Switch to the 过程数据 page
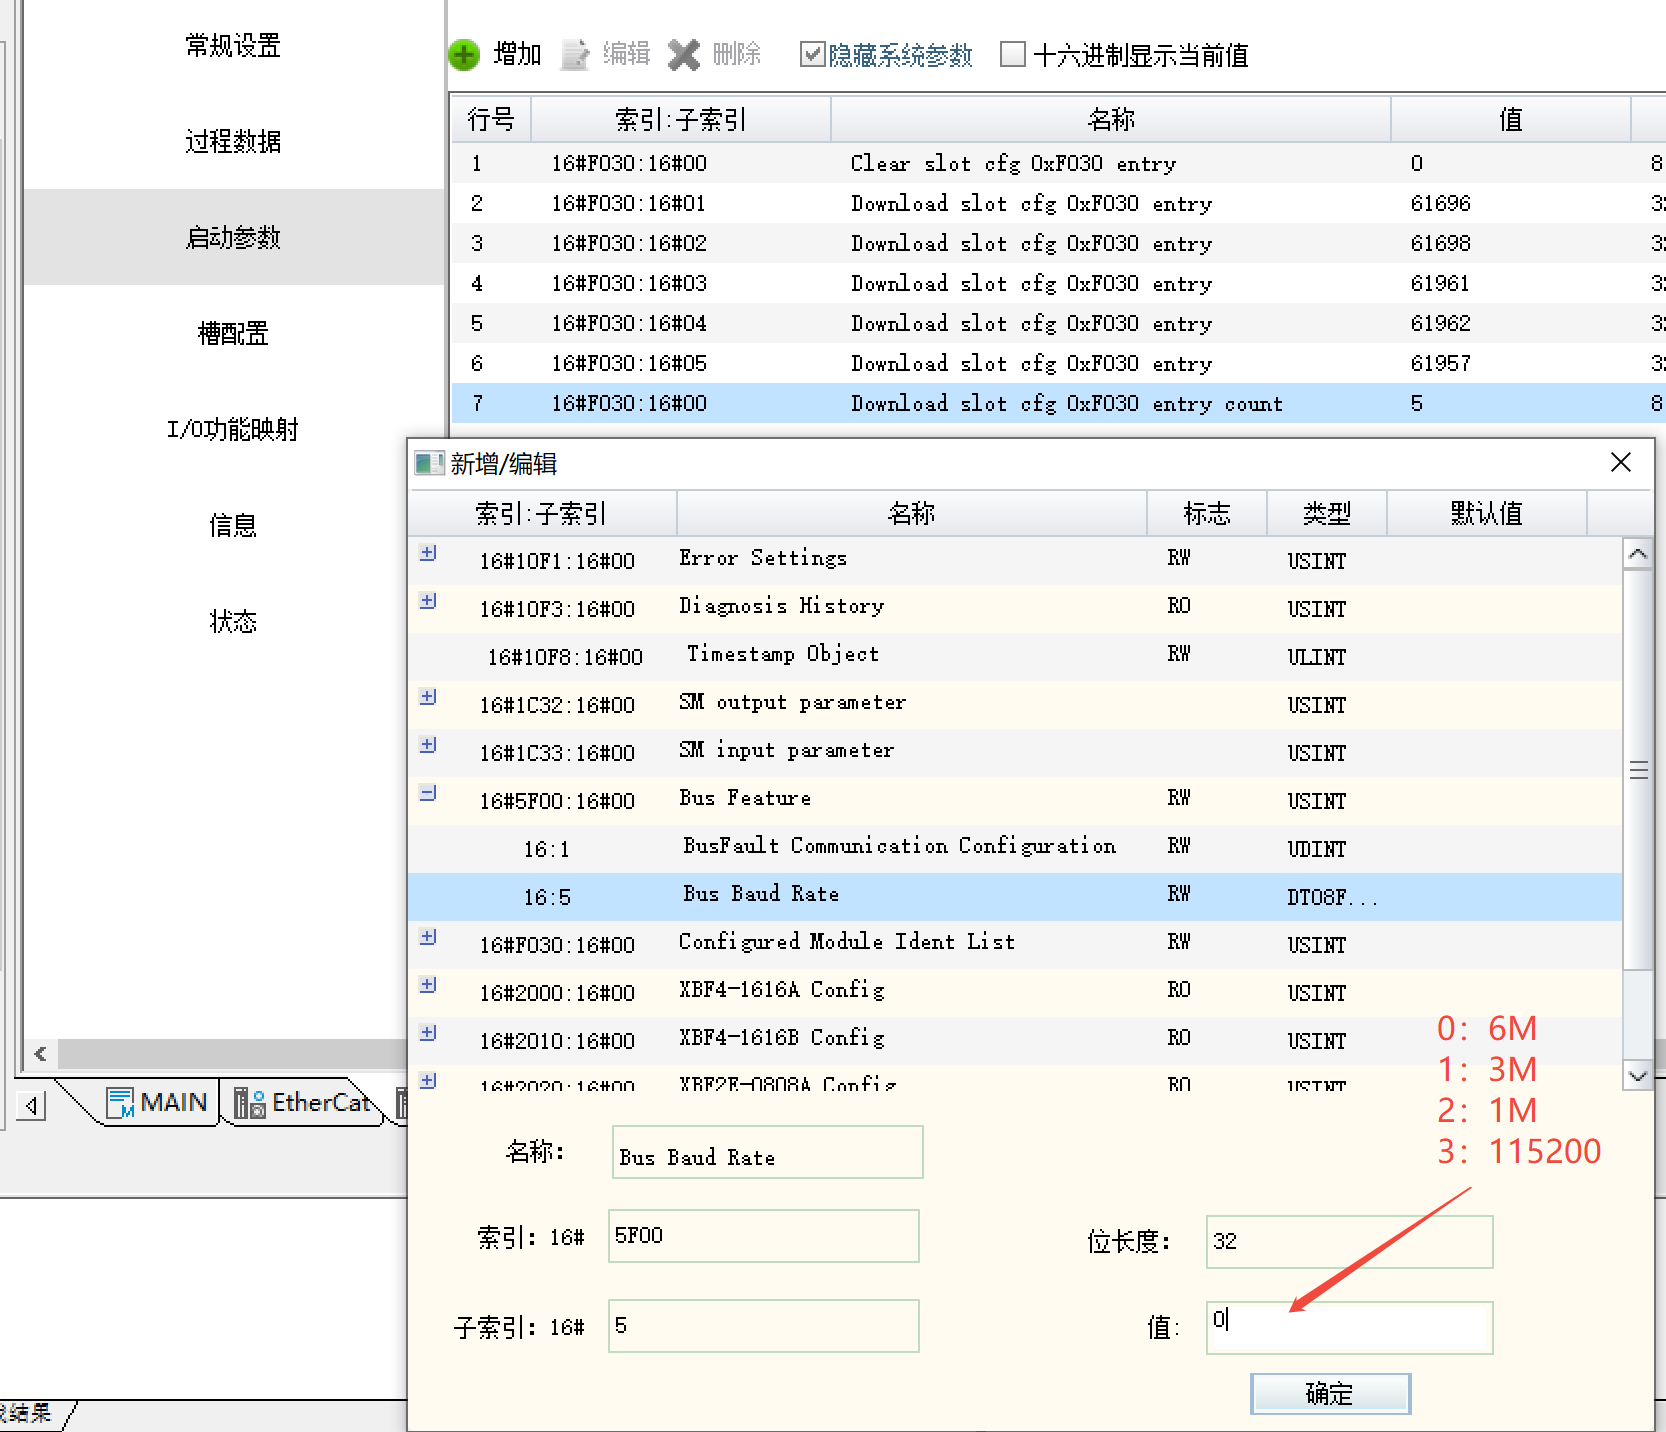The width and height of the screenshot is (1666, 1432). click(x=233, y=141)
